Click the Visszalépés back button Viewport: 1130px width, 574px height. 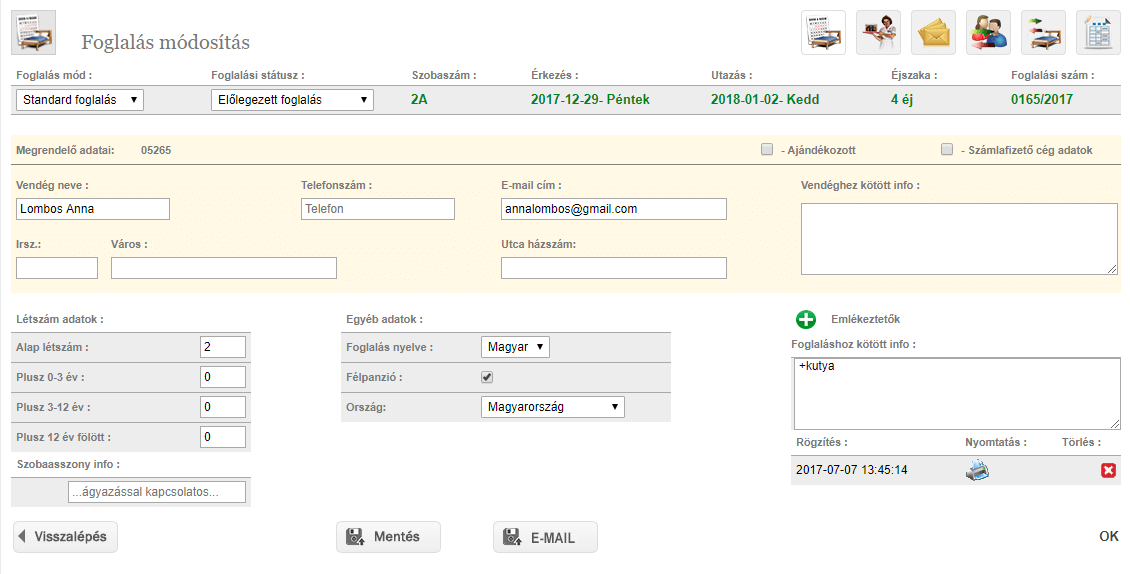[66, 537]
